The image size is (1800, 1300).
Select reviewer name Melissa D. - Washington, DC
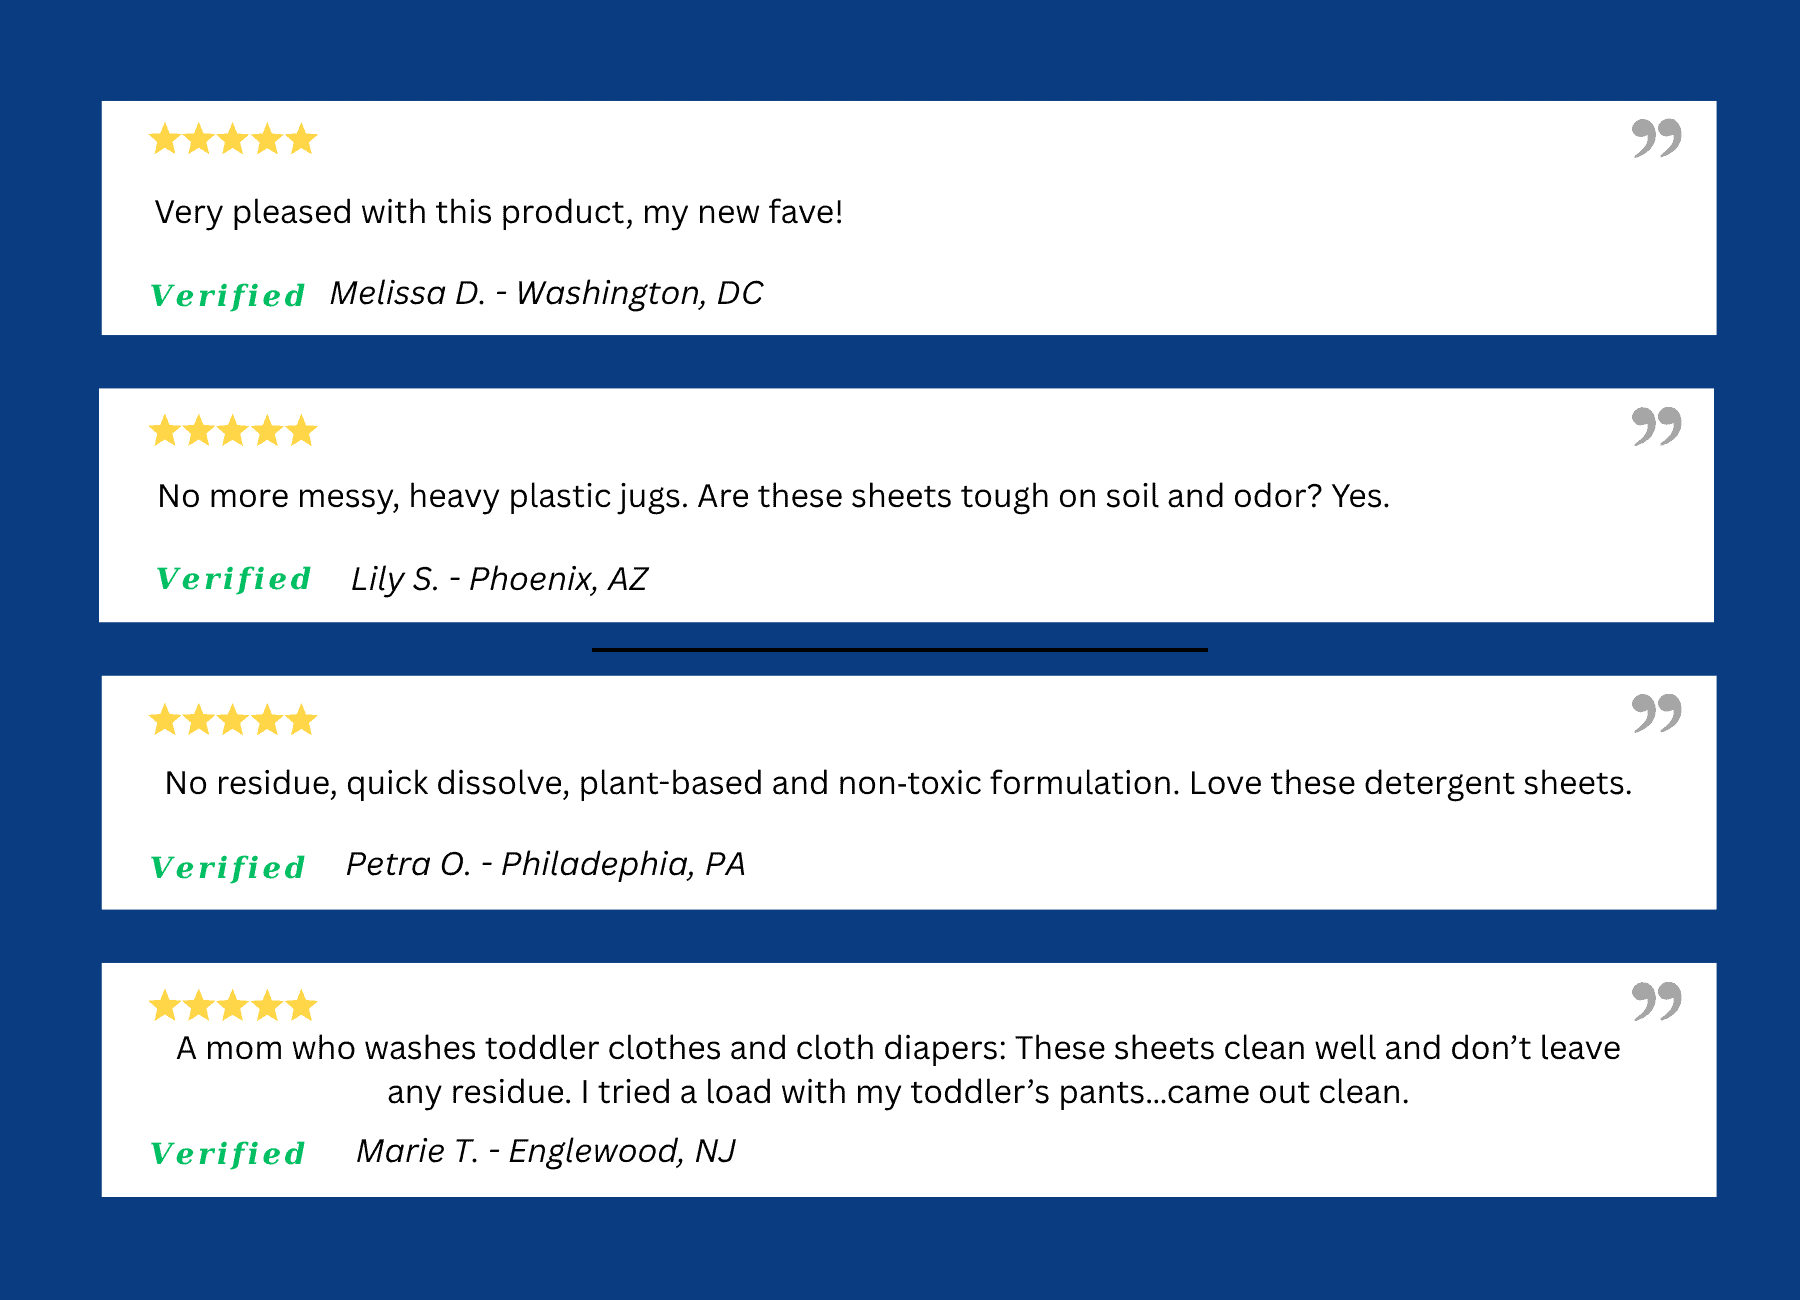click(x=546, y=293)
